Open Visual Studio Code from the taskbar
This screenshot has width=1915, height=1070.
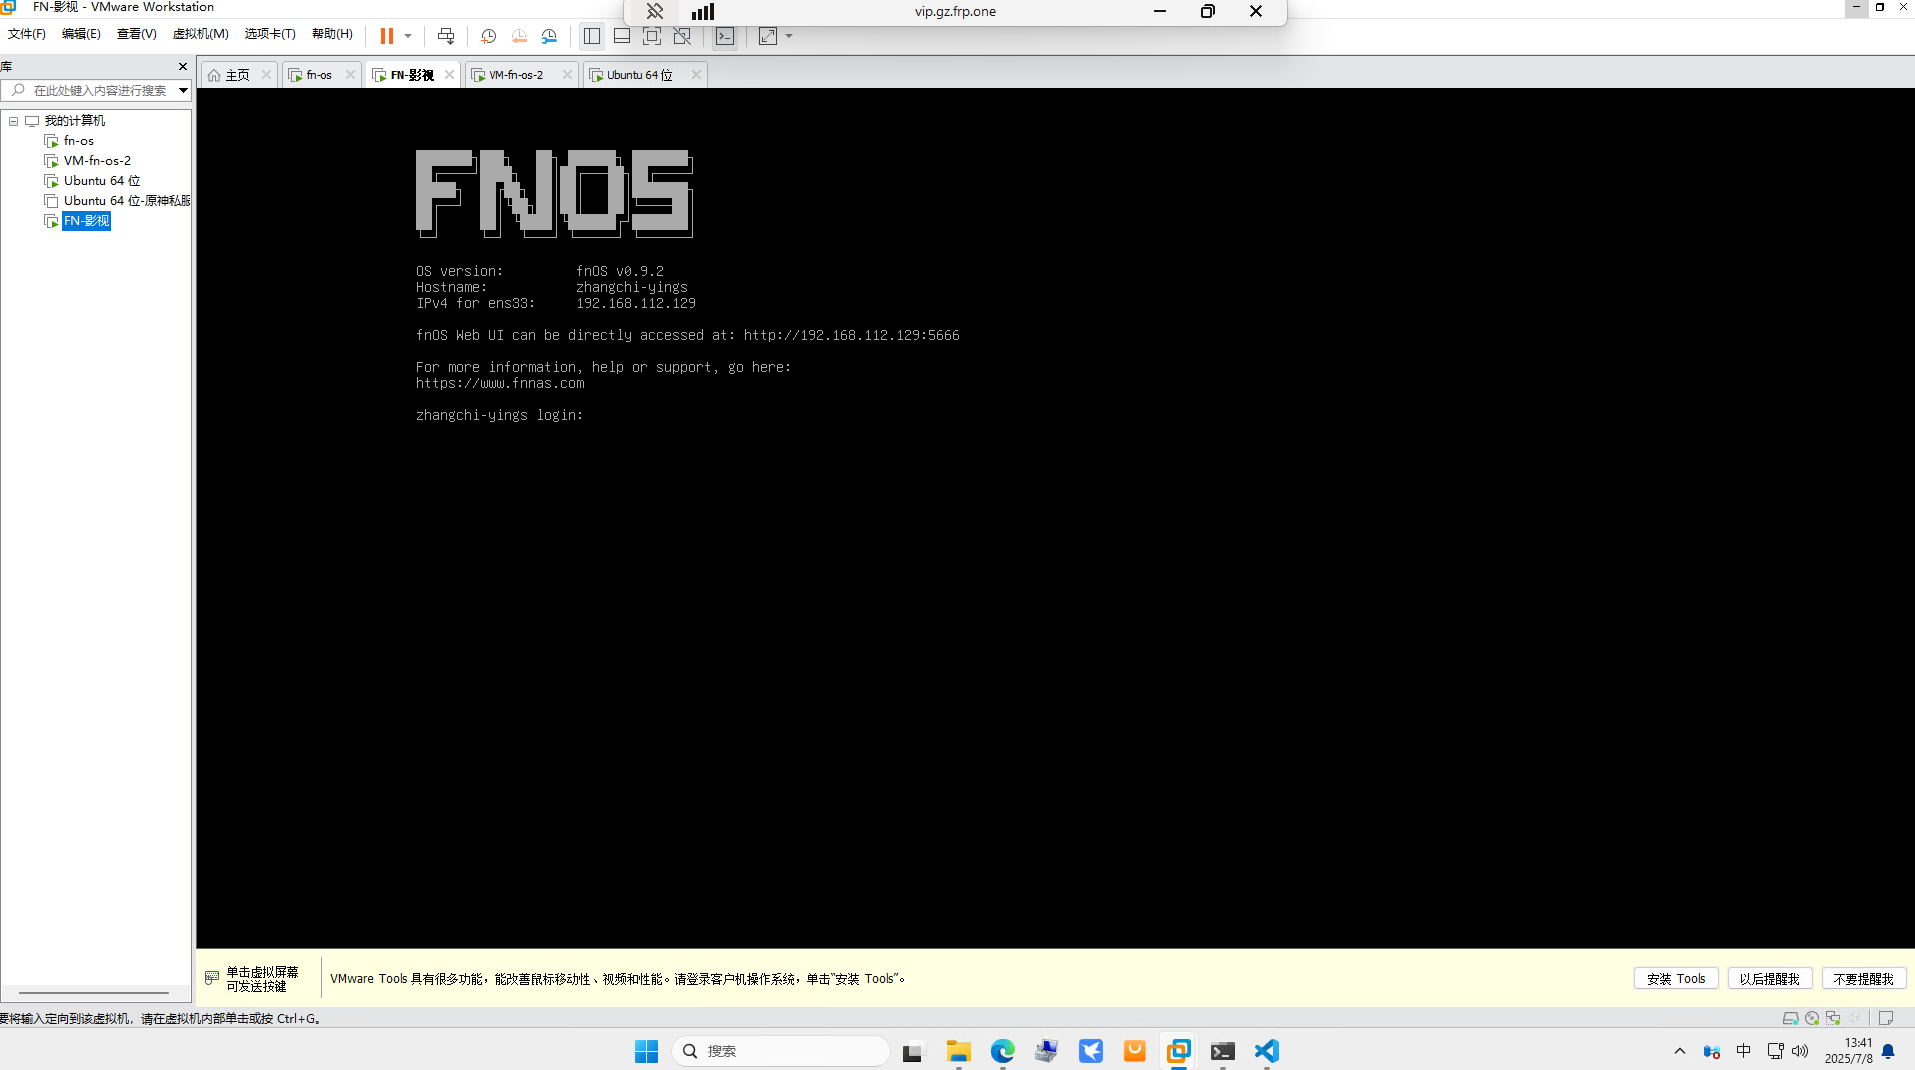point(1267,1051)
